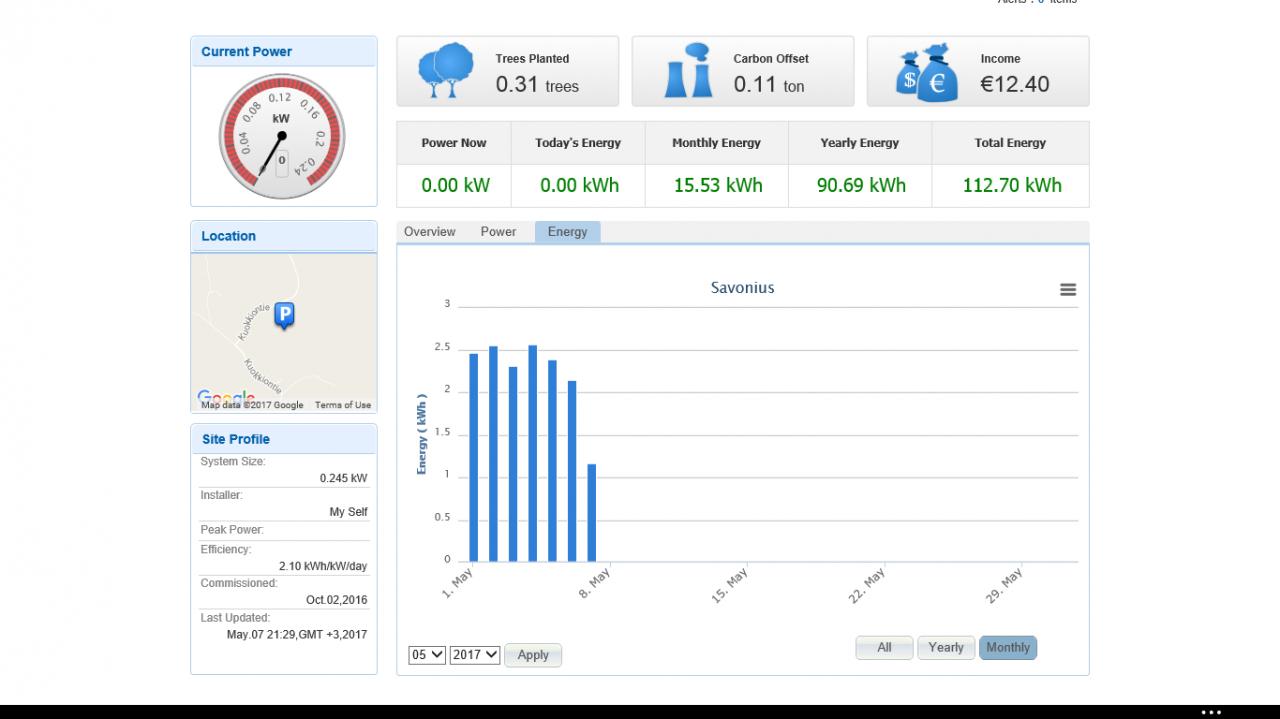Click the Trees Planted tree icon
The image size is (1280, 719).
(x=446, y=70)
